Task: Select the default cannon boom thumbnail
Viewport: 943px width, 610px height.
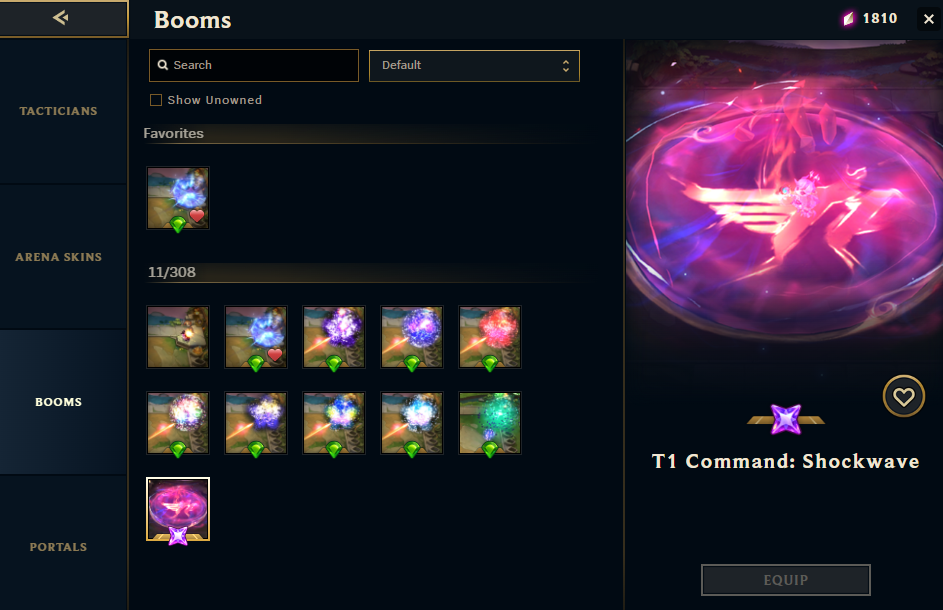Action: [178, 337]
